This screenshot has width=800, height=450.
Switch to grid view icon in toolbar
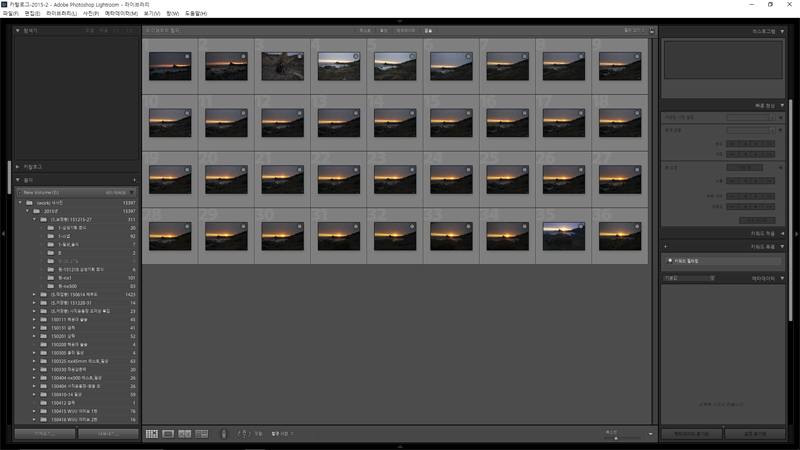[x=152, y=434]
